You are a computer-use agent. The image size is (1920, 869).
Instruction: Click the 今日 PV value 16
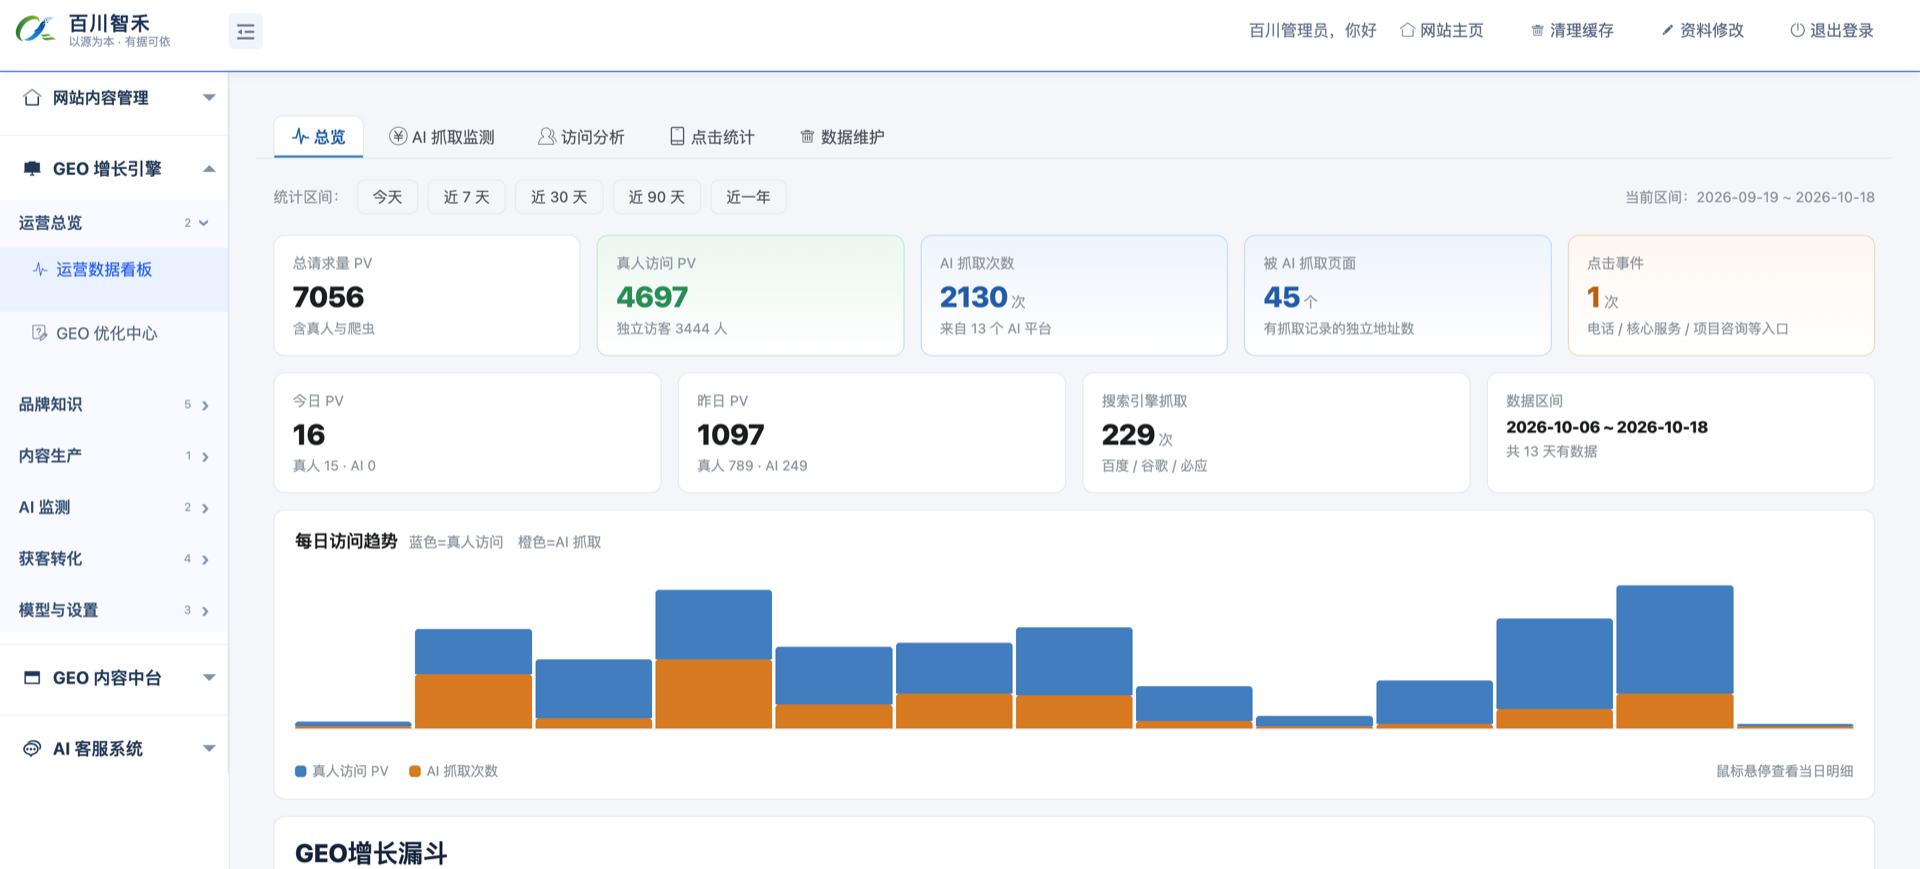coord(309,434)
